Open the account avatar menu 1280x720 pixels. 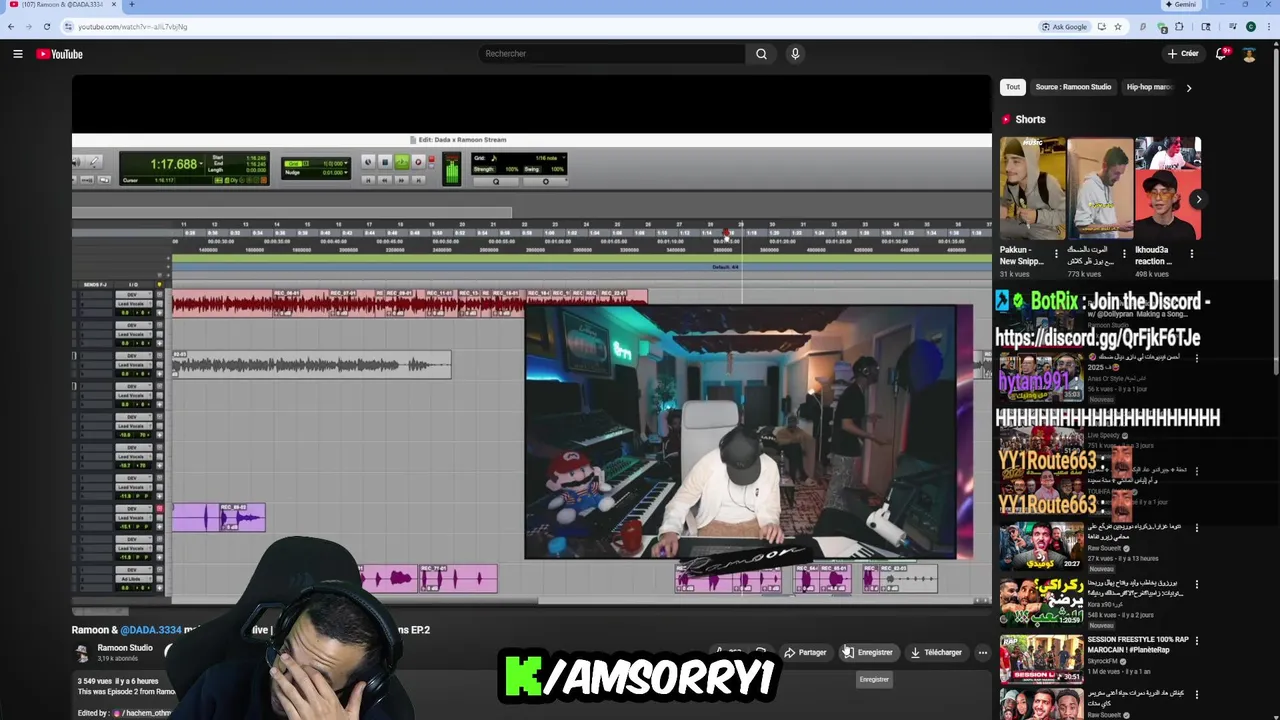click(x=1249, y=54)
